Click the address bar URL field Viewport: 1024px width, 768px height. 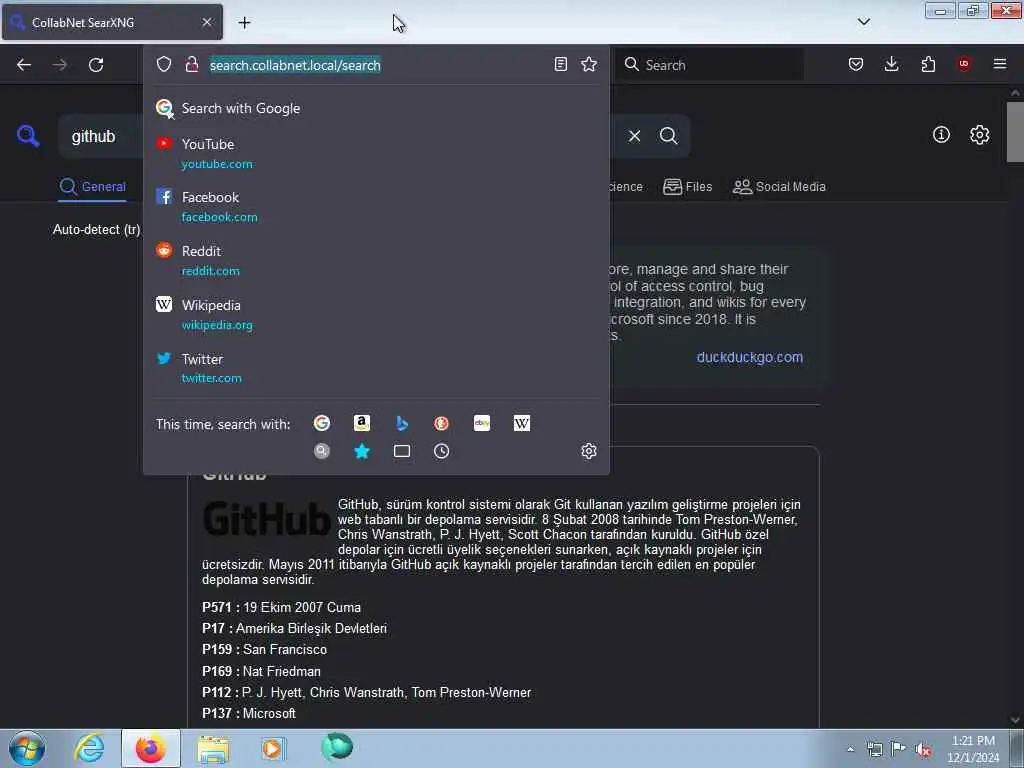pos(376,65)
